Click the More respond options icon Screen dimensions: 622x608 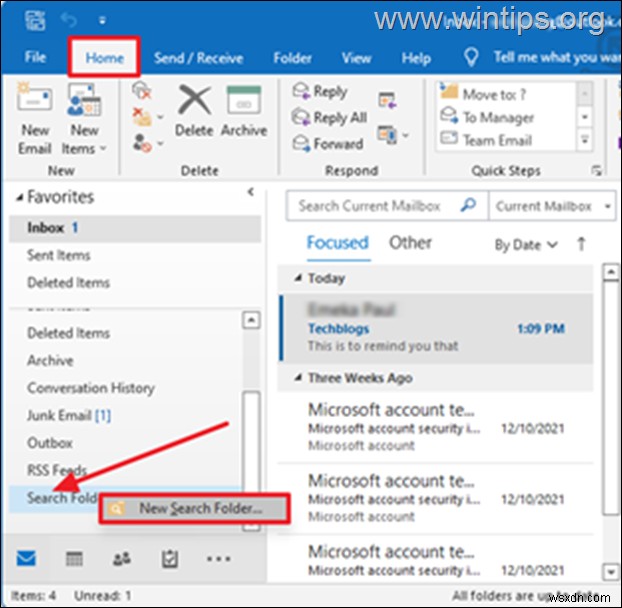click(x=387, y=134)
